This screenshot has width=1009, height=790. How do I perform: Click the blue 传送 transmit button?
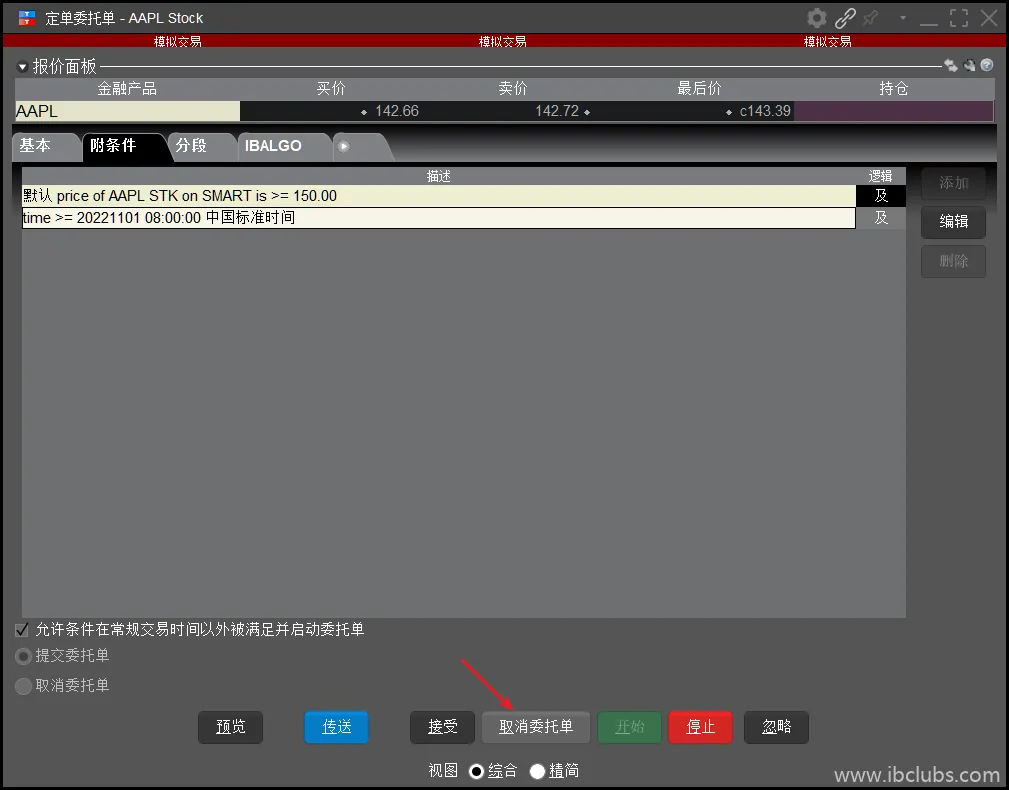(337, 727)
